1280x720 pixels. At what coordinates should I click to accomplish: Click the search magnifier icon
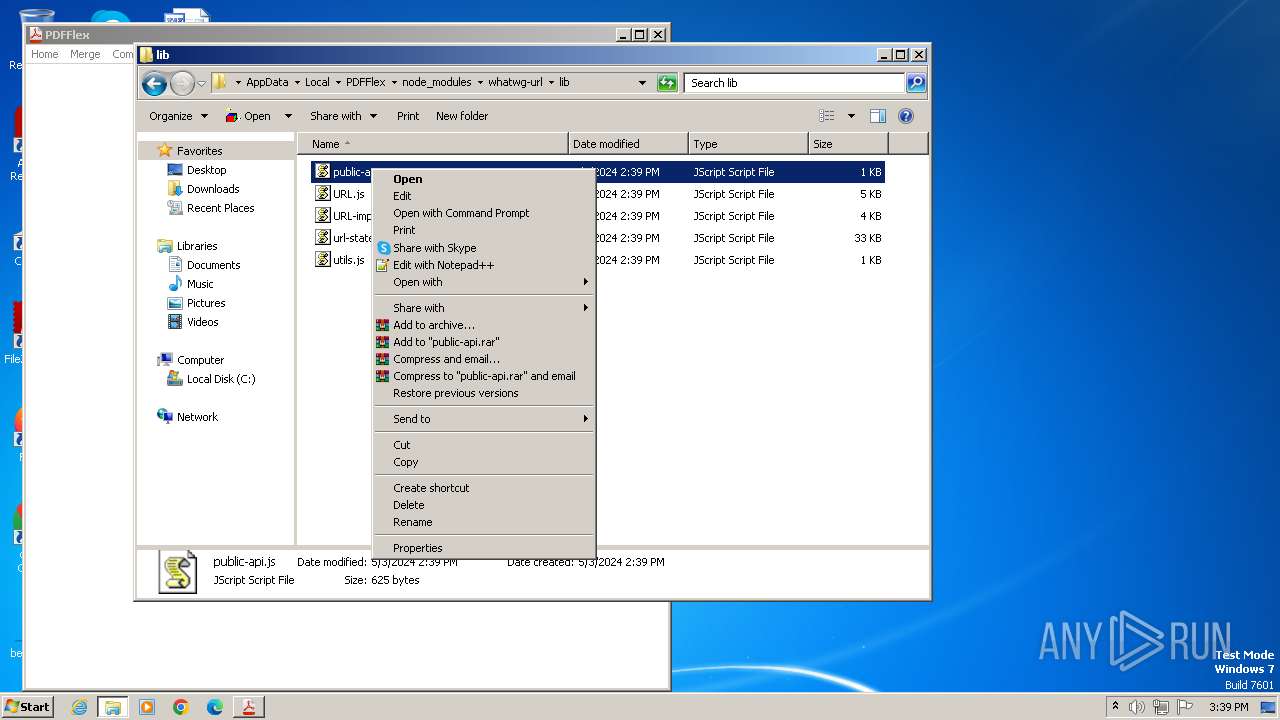coord(916,83)
